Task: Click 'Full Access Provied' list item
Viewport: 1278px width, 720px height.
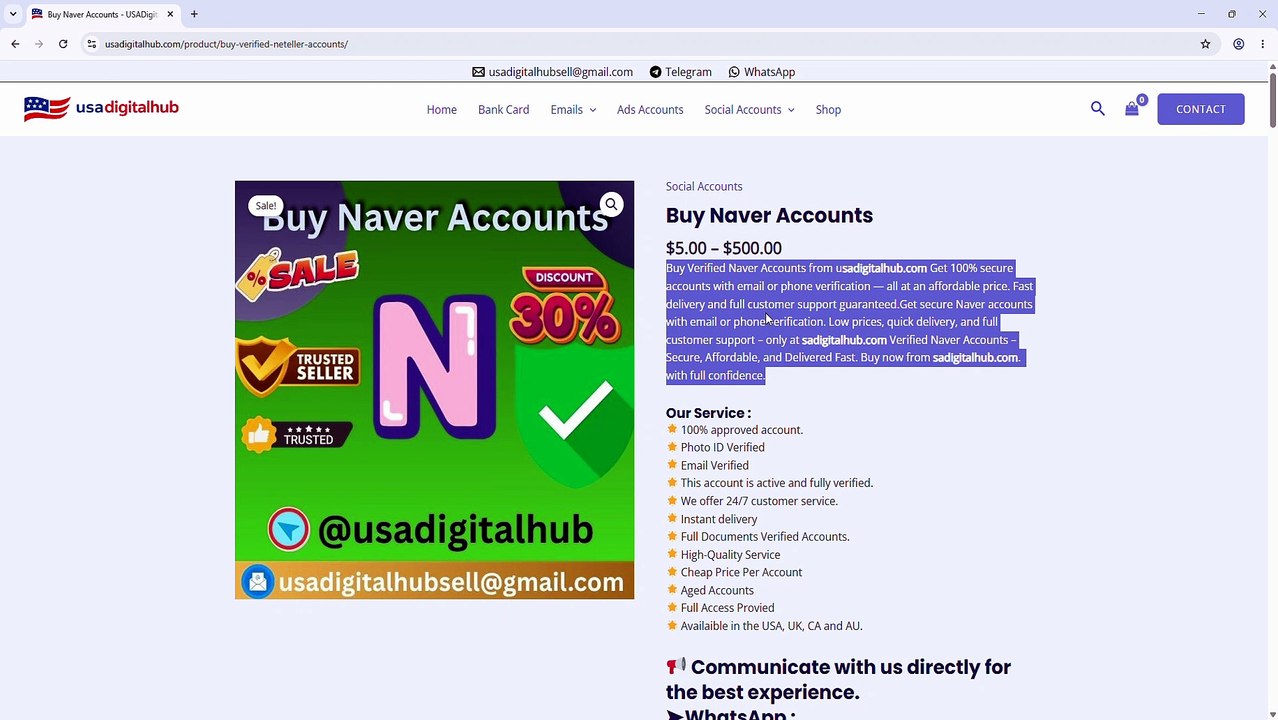Action: [x=727, y=608]
